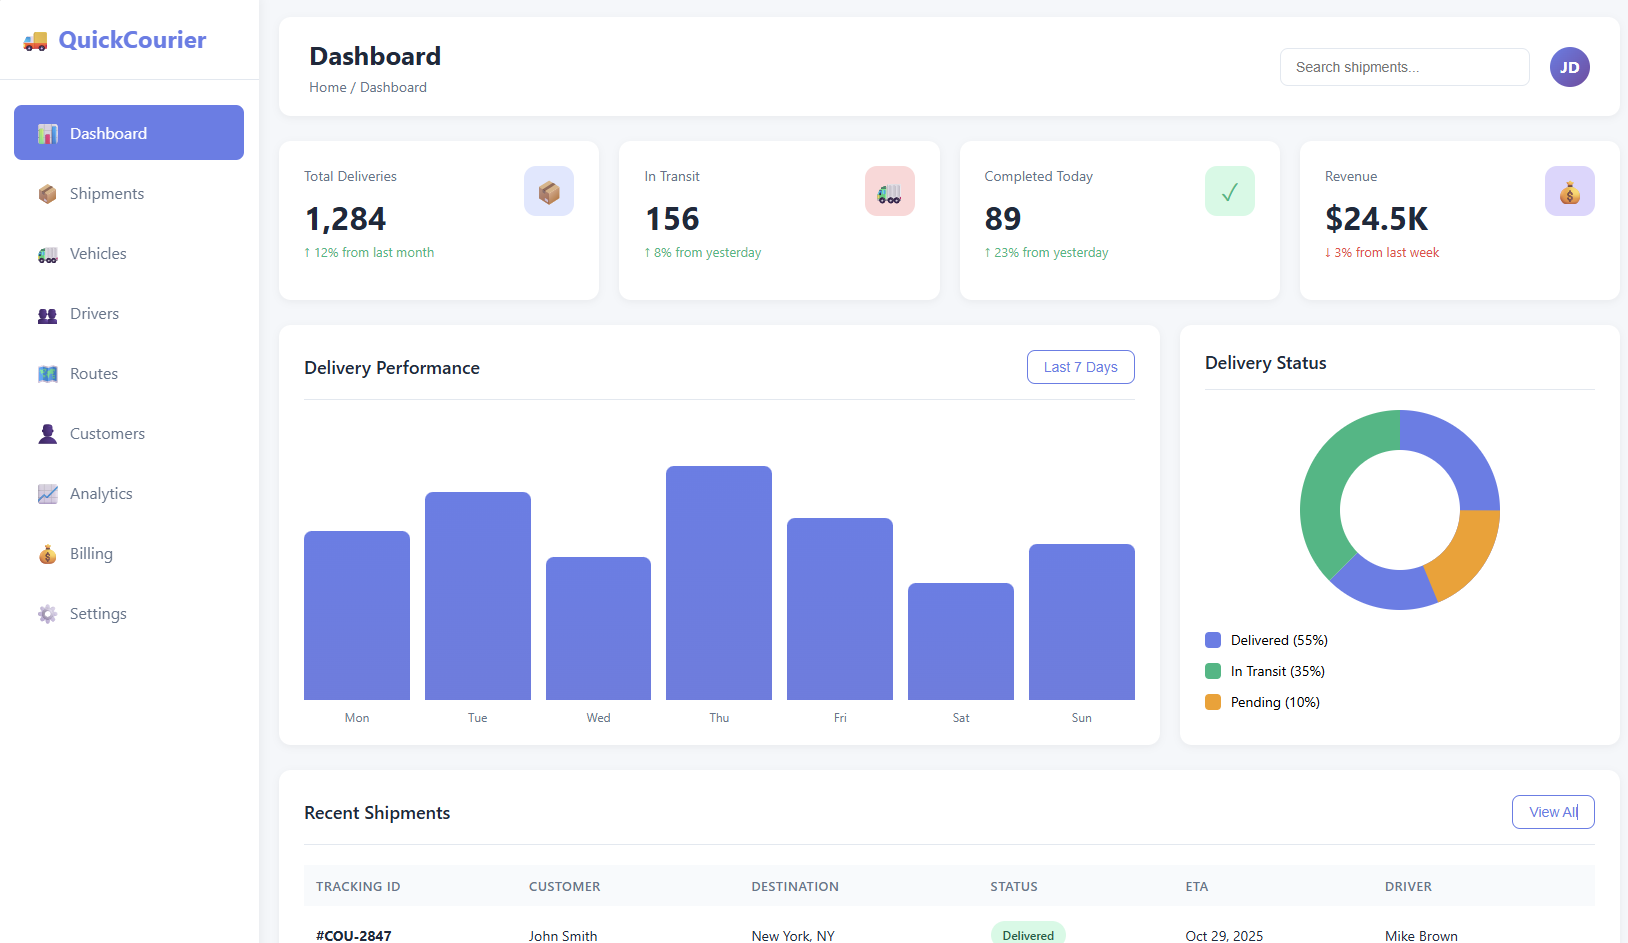
Task: Click the 1,284 total deliveries value
Action: click(x=345, y=218)
